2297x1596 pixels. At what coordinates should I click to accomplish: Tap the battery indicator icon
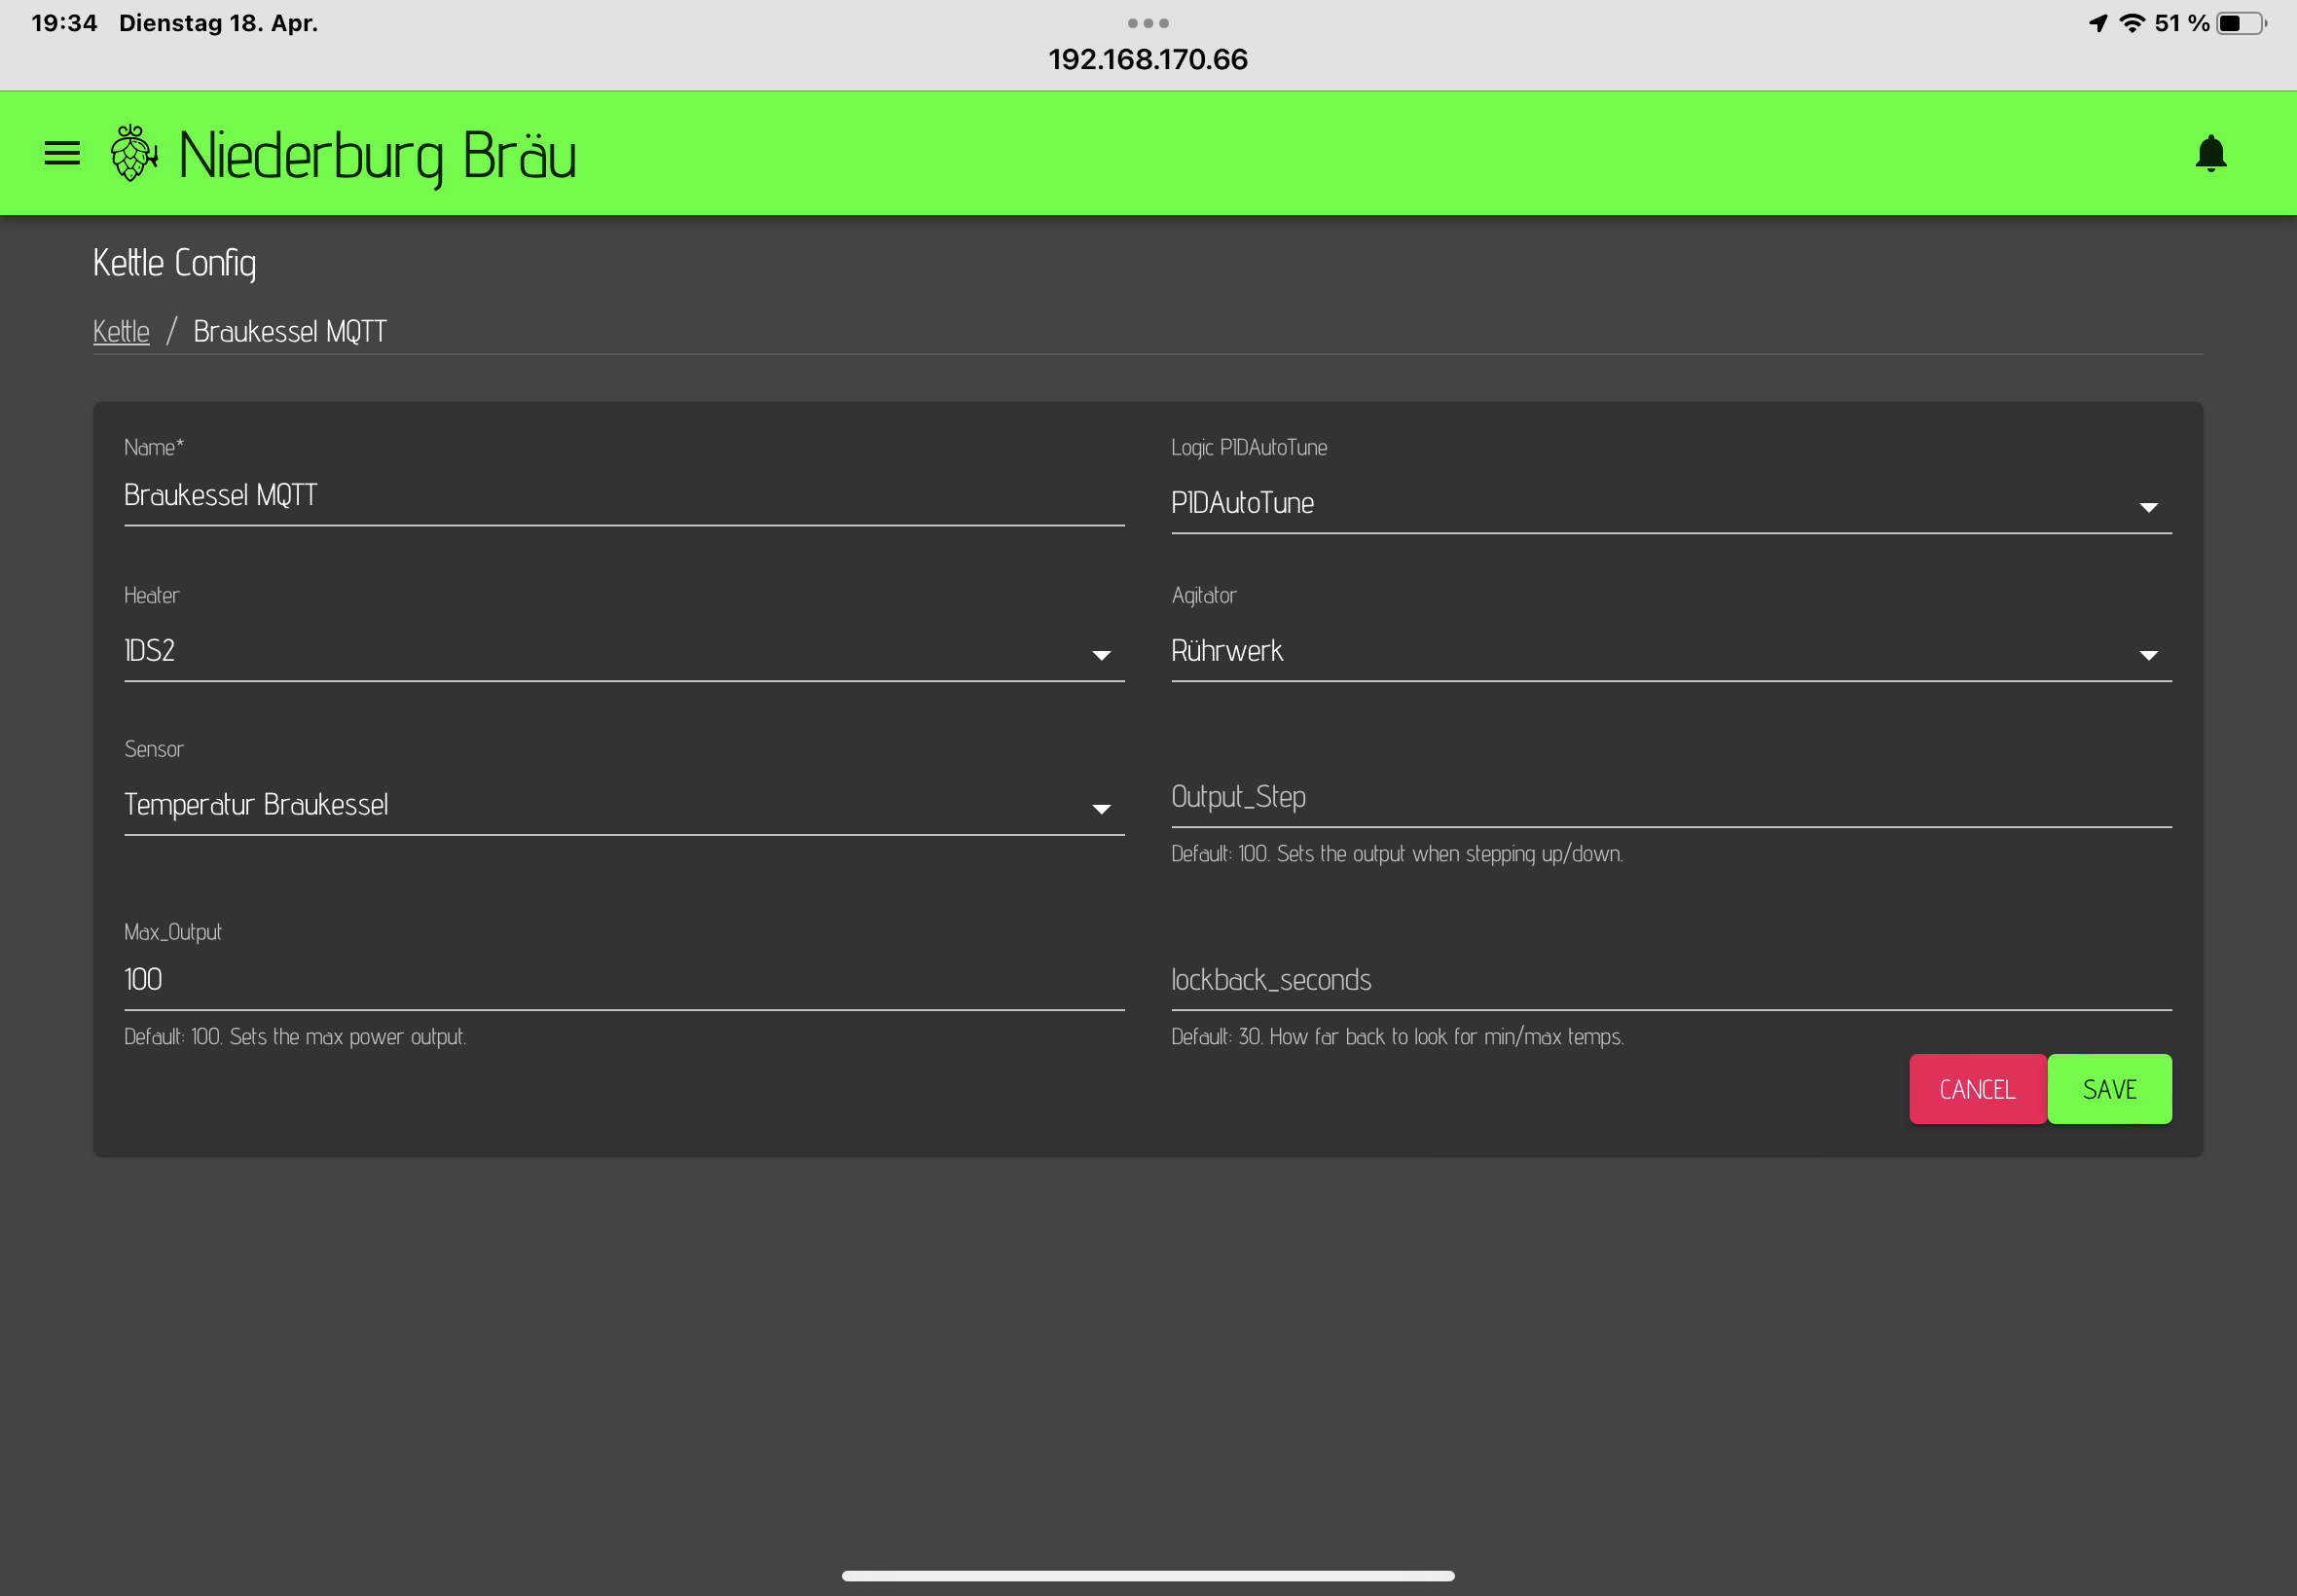click(x=2240, y=23)
